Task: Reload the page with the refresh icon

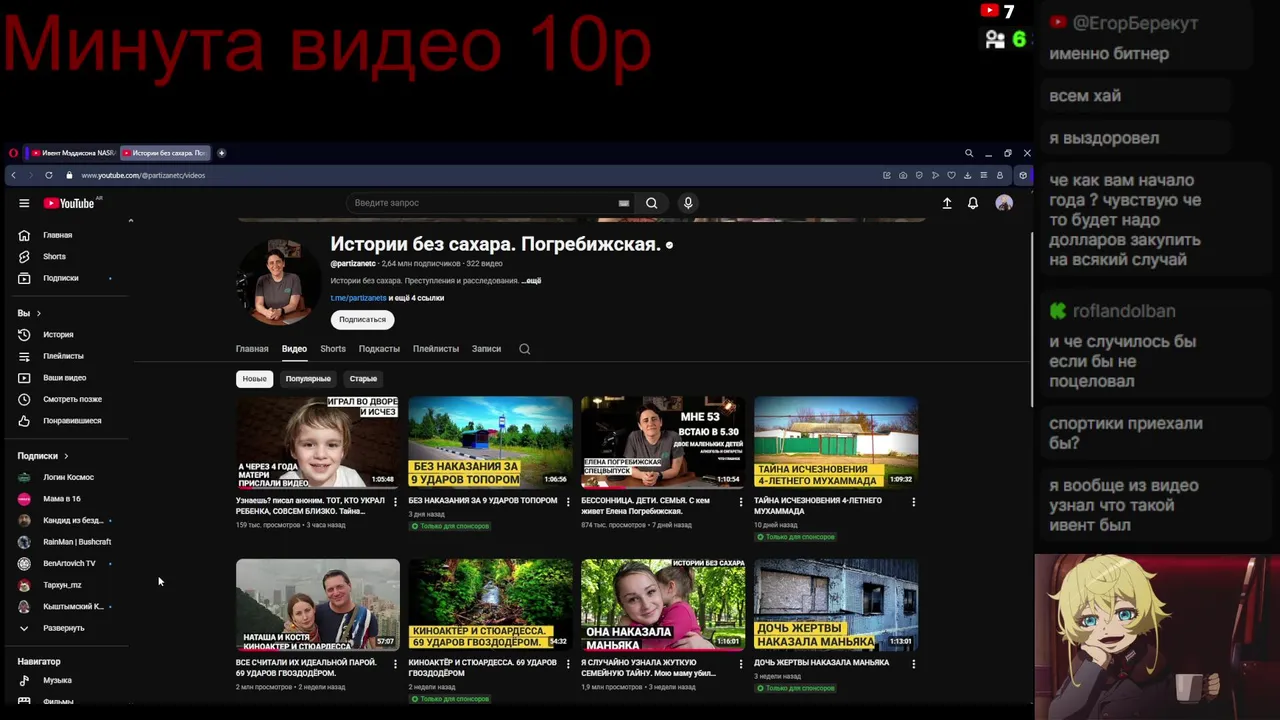Action: 48,175
